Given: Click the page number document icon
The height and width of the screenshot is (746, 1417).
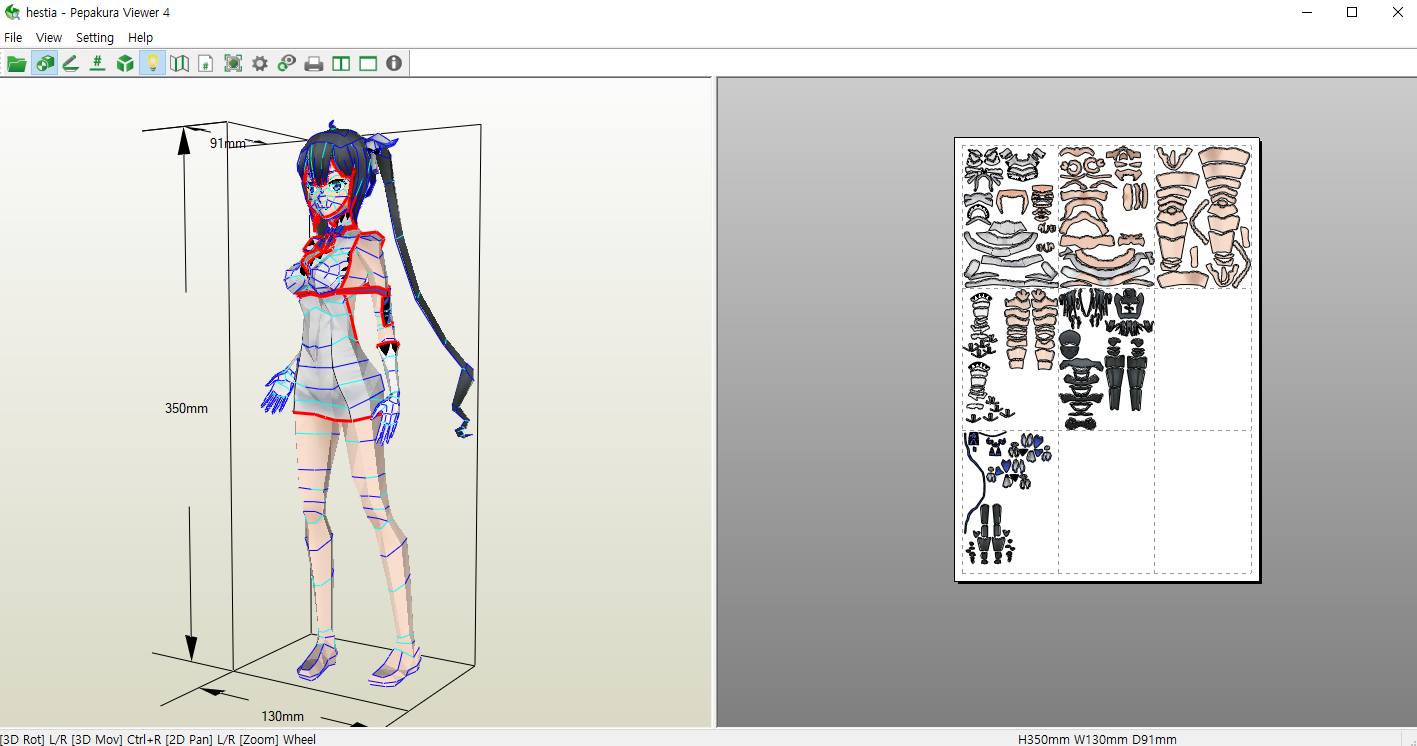Looking at the screenshot, I should click(x=206, y=64).
